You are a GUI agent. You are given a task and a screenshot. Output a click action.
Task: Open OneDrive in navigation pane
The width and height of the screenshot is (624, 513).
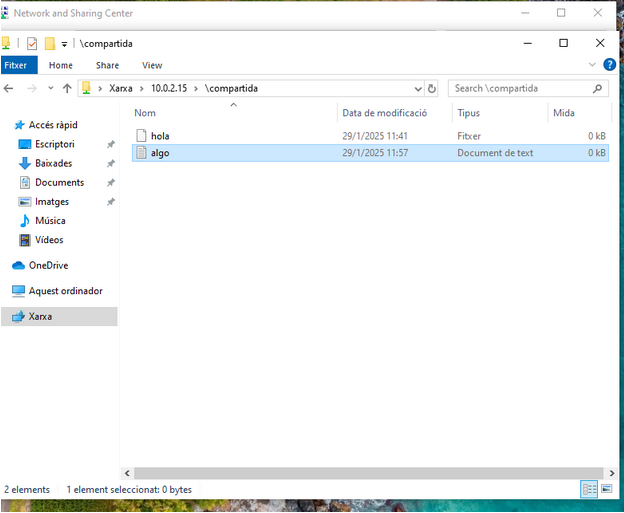[48, 265]
